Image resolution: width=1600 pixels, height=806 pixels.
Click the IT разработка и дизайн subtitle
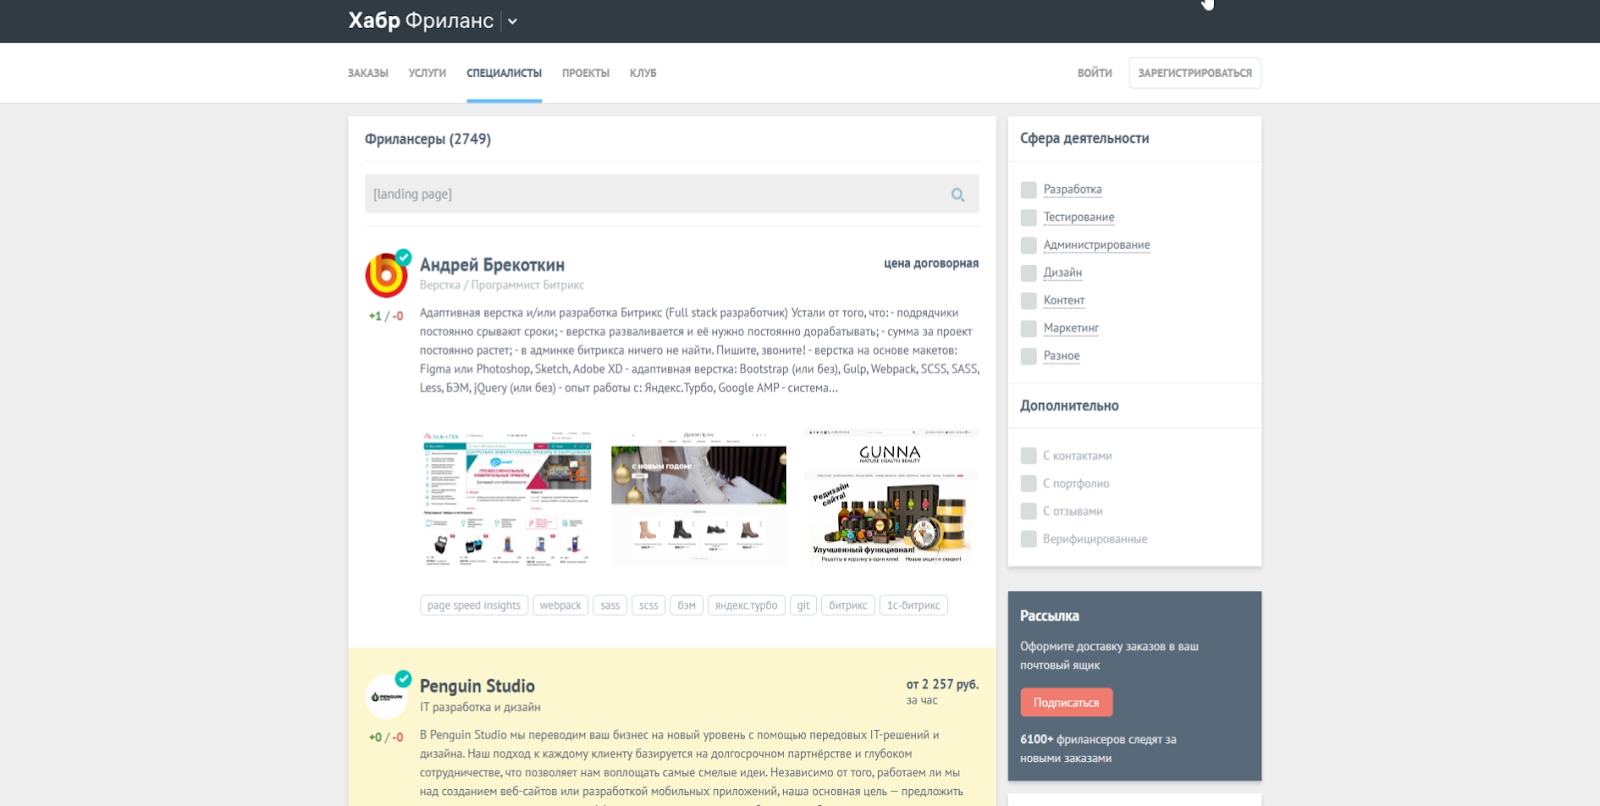pyautogui.click(x=480, y=707)
